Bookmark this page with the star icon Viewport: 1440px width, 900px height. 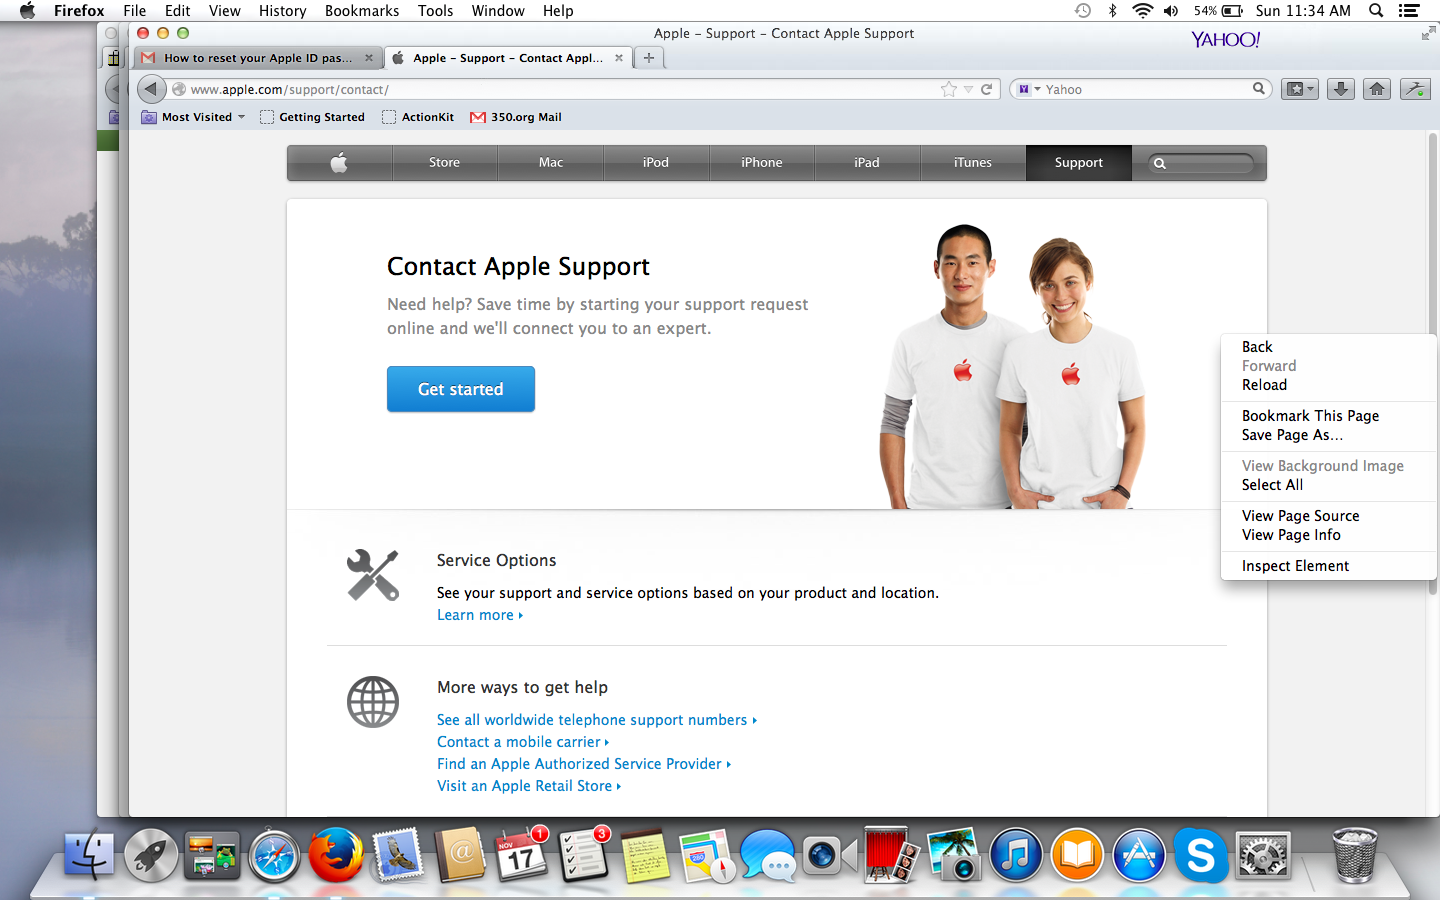tap(949, 89)
